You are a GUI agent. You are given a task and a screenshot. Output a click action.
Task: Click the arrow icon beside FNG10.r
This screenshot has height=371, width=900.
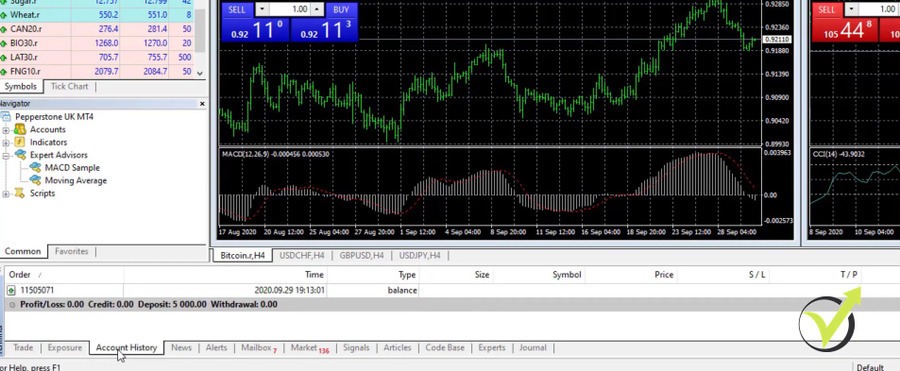click(x=3, y=72)
